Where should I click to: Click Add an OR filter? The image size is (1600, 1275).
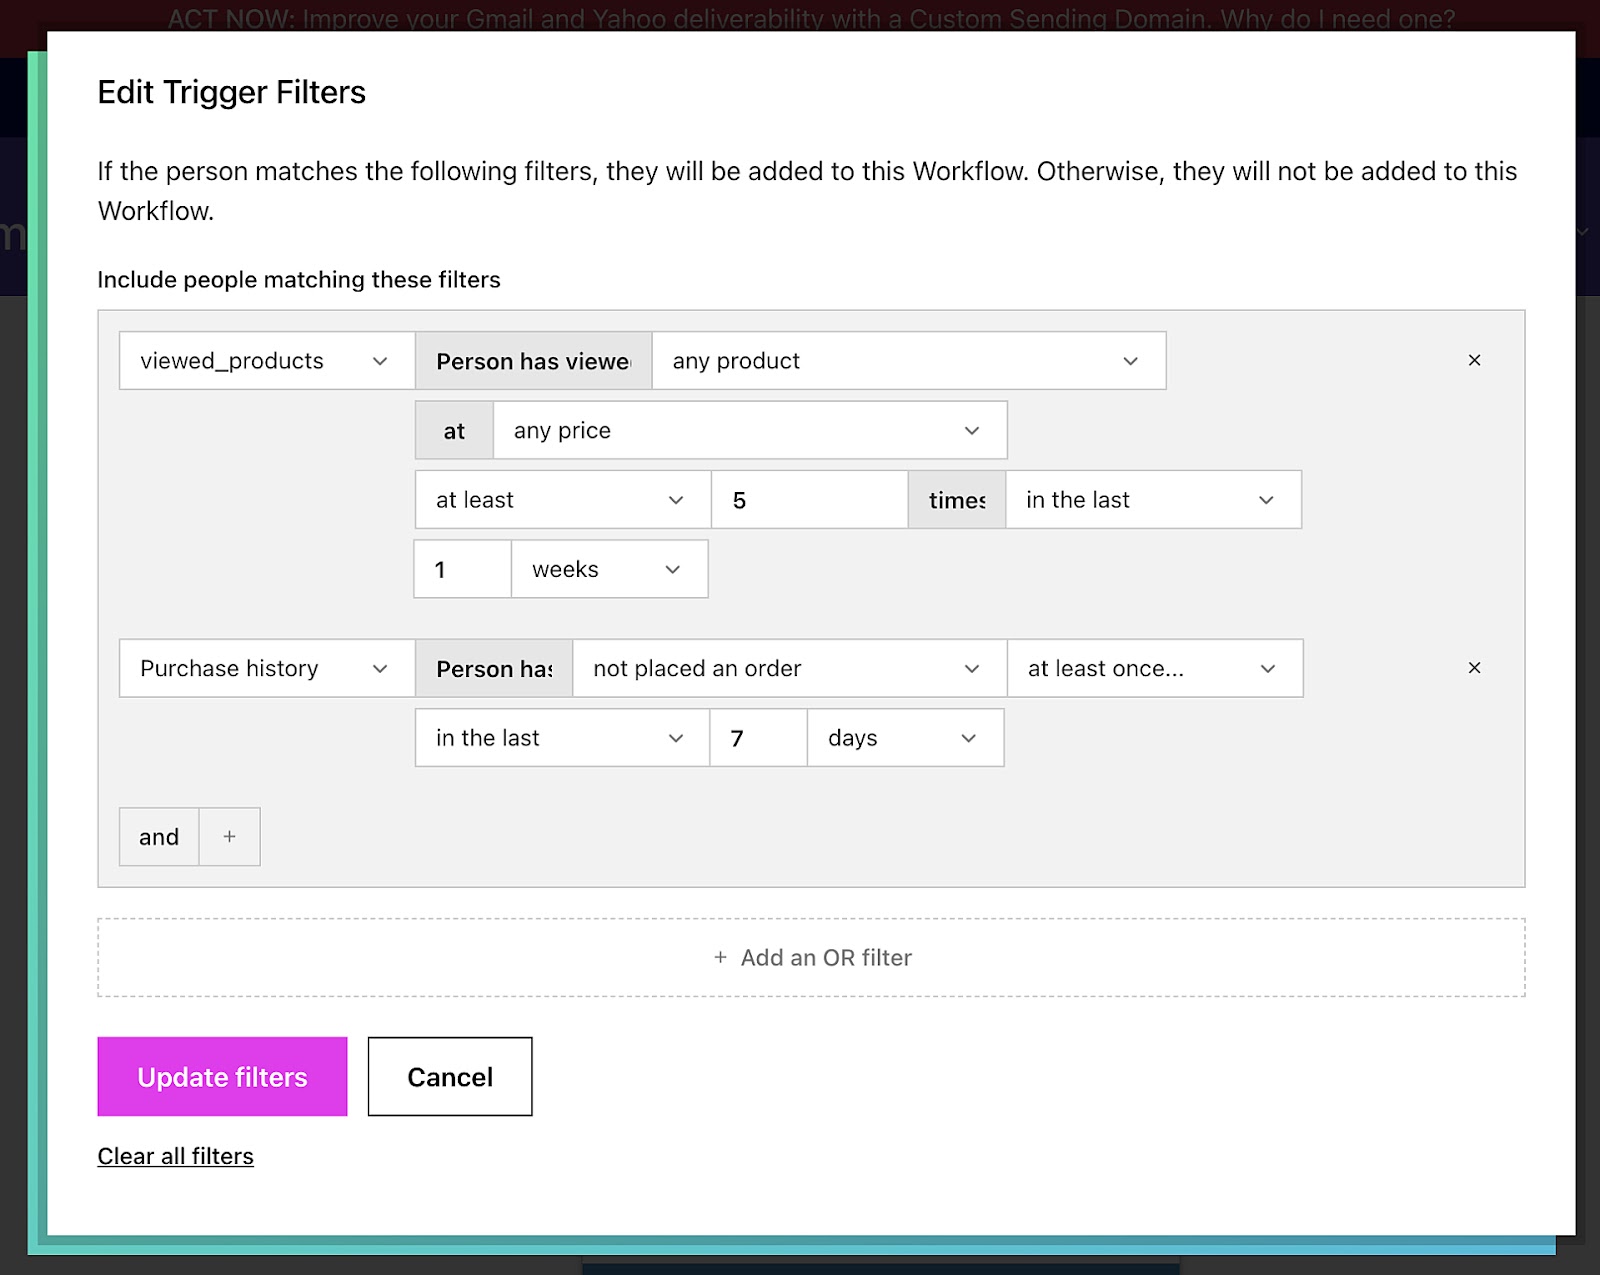tap(810, 957)
